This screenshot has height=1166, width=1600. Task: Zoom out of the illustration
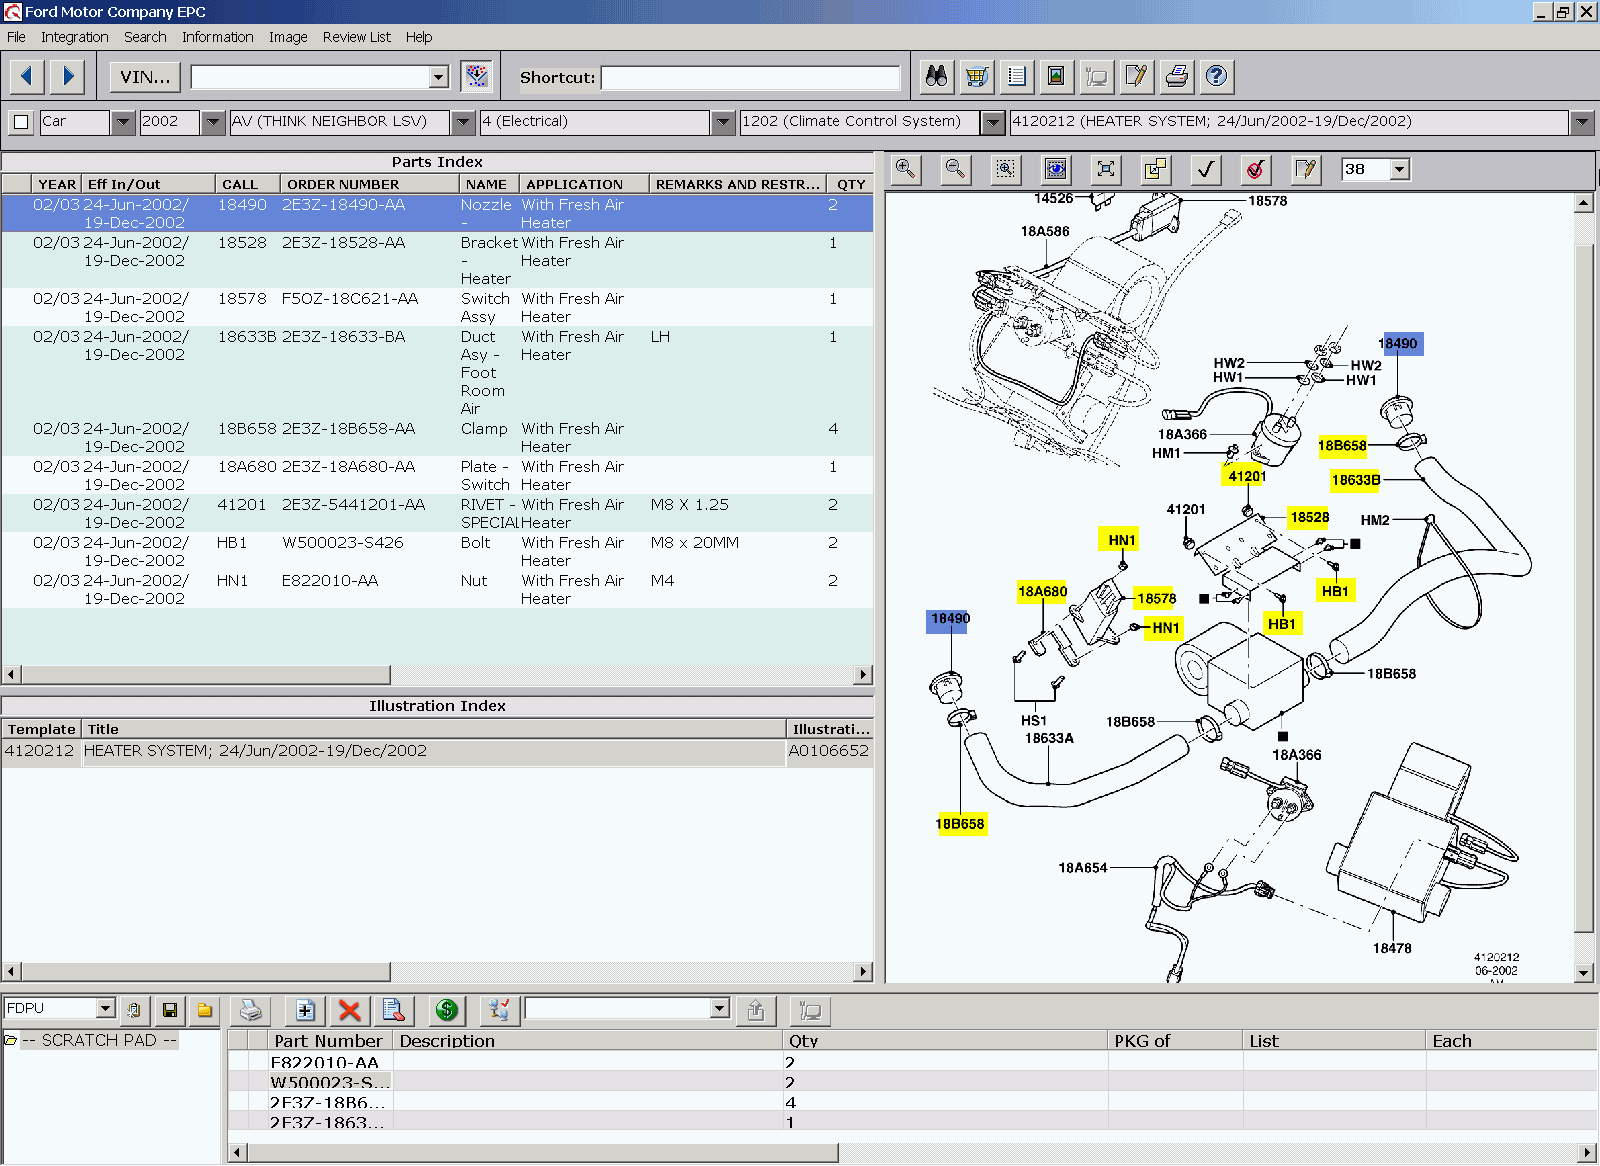(x=956, y=169)
